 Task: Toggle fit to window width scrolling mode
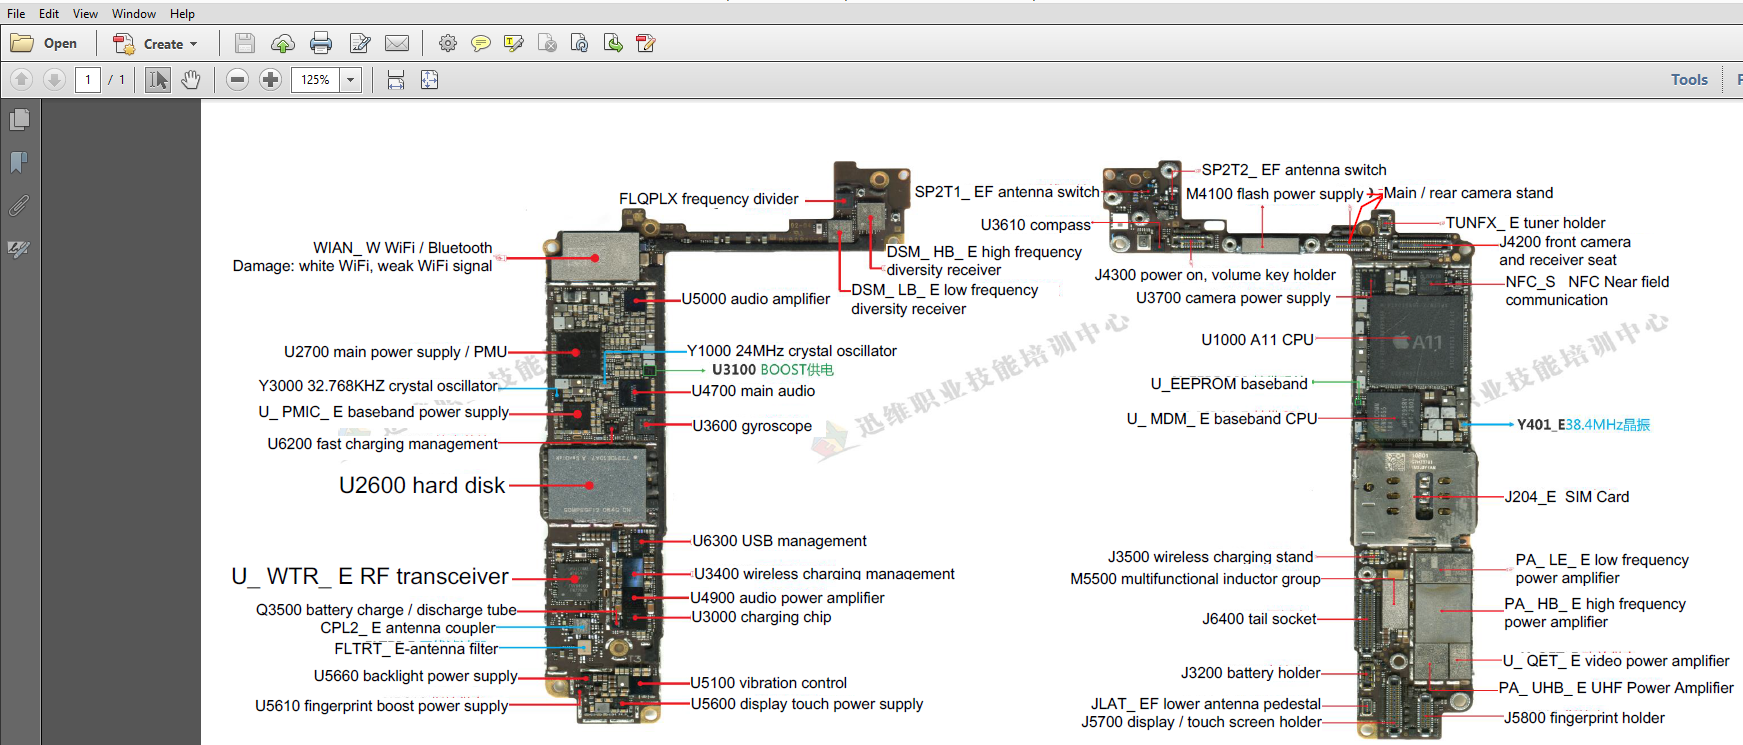pos(396,80)
